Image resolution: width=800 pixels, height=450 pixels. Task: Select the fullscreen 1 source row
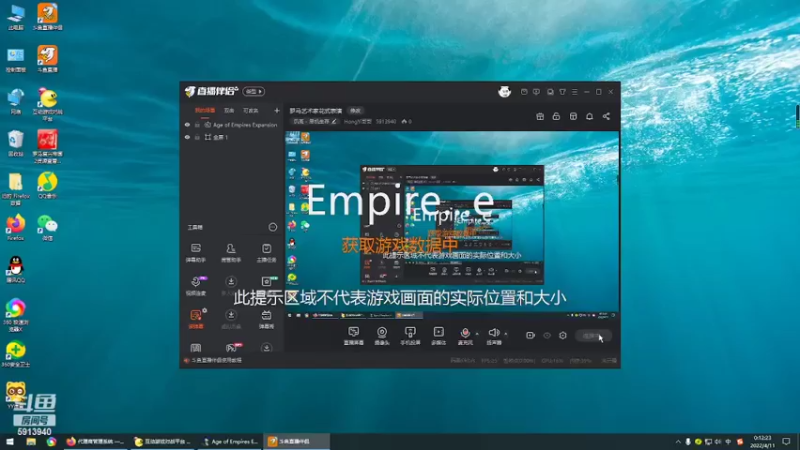coord(232,137)
